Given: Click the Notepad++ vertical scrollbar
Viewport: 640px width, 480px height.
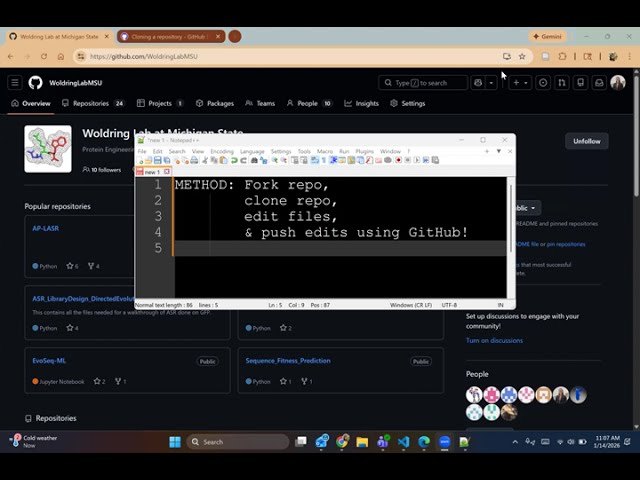Looking at the screenshot, I should (x=511, y=218).
